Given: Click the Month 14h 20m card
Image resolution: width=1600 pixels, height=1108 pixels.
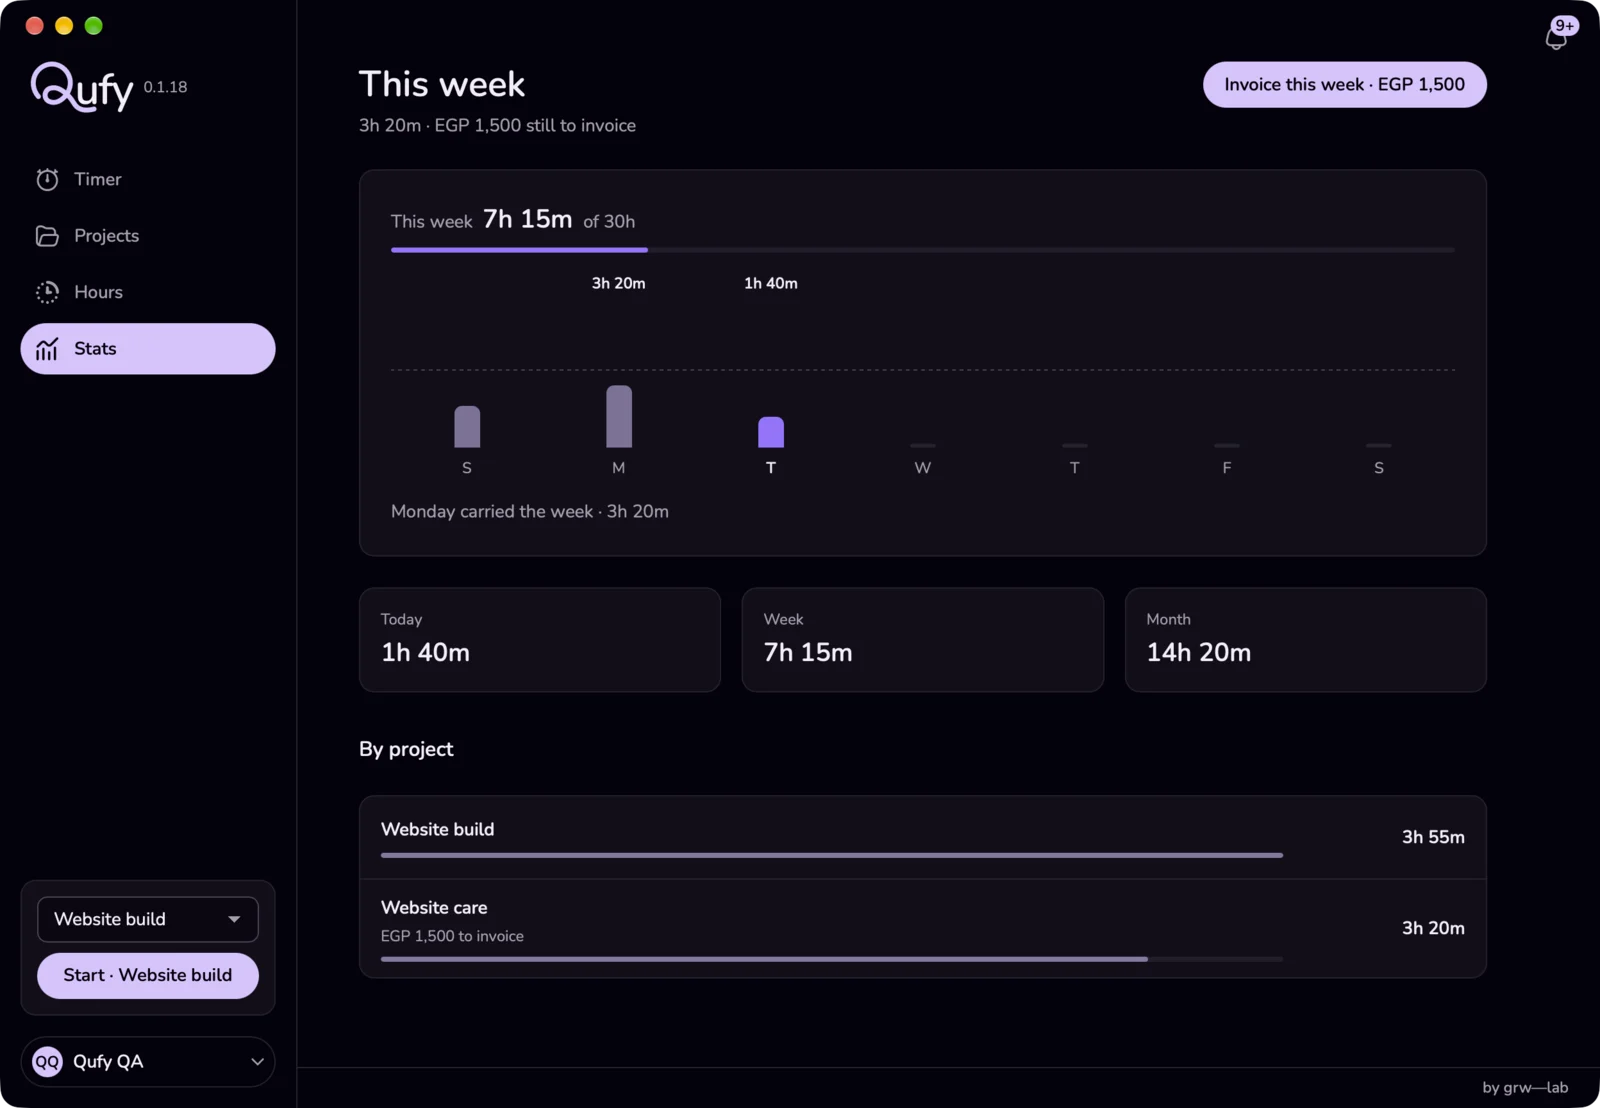Looking at the screenshot, I should pos(1305,640).
